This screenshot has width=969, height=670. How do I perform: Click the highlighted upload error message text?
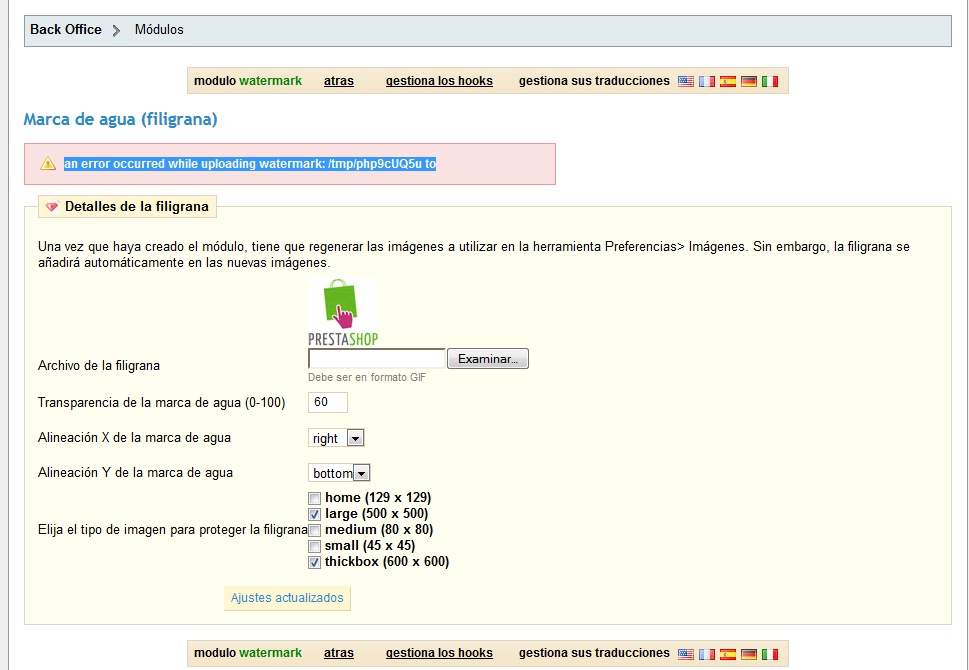(250, 164)
